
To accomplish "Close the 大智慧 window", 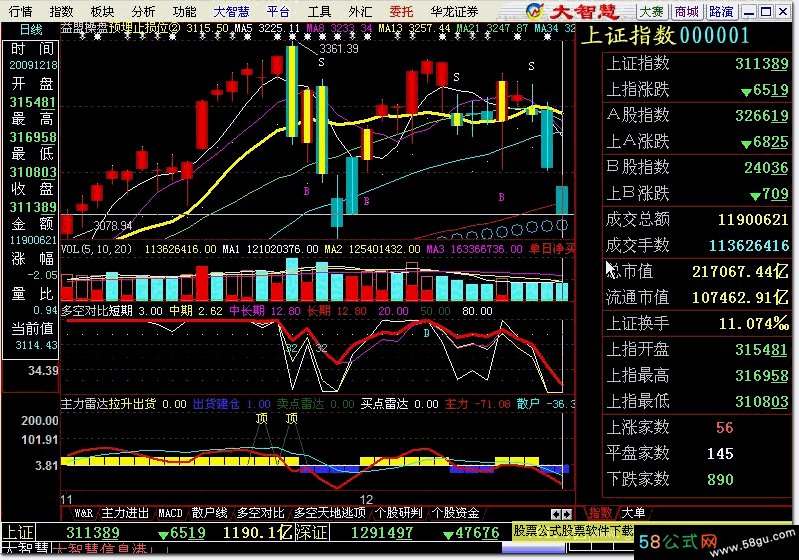I will pyautogui.click(x=783, y=11).
